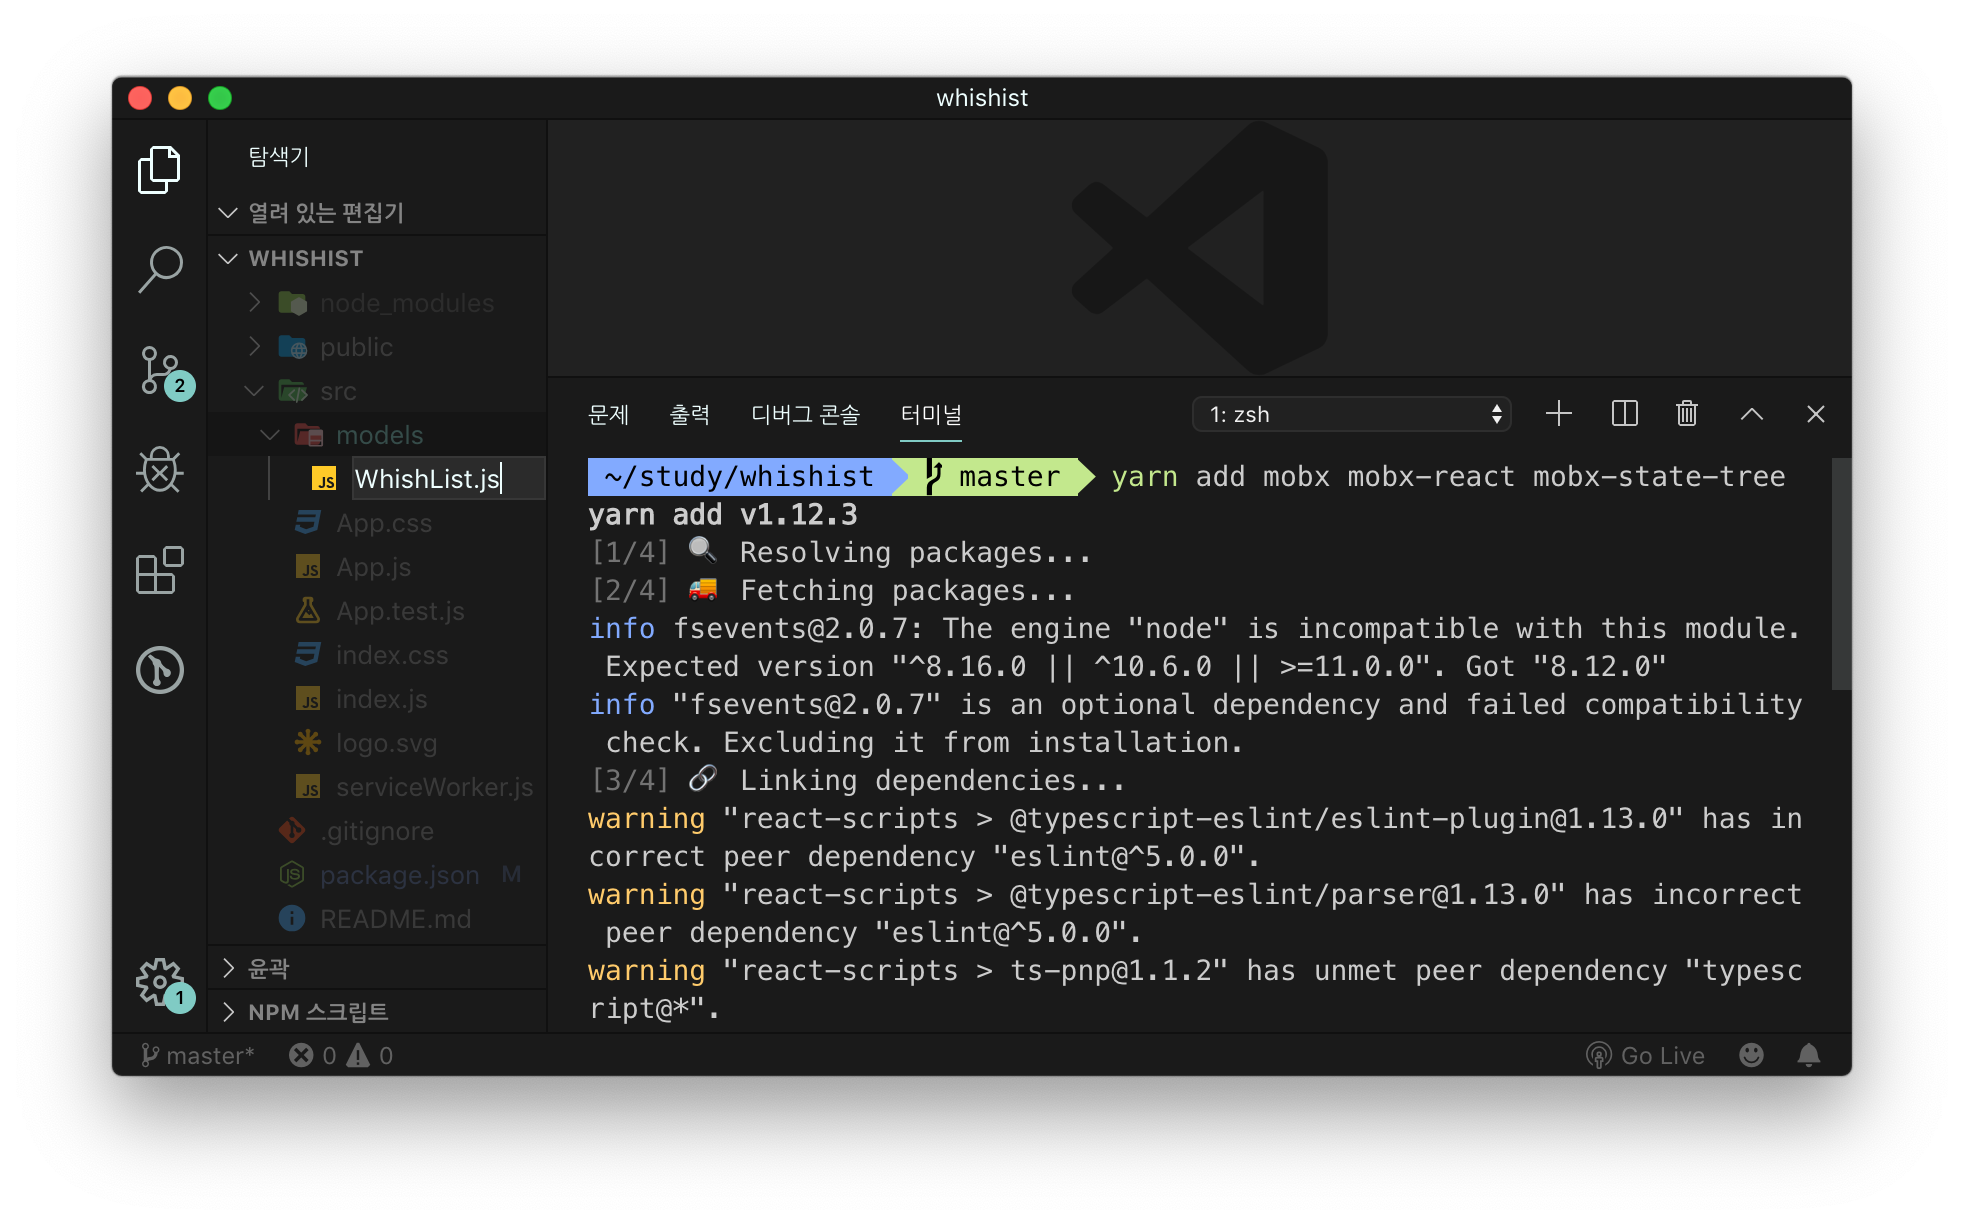Click the green macOS zoom window button
Viewport: 1964px width, 1224px height.
[x=220, y=98]
